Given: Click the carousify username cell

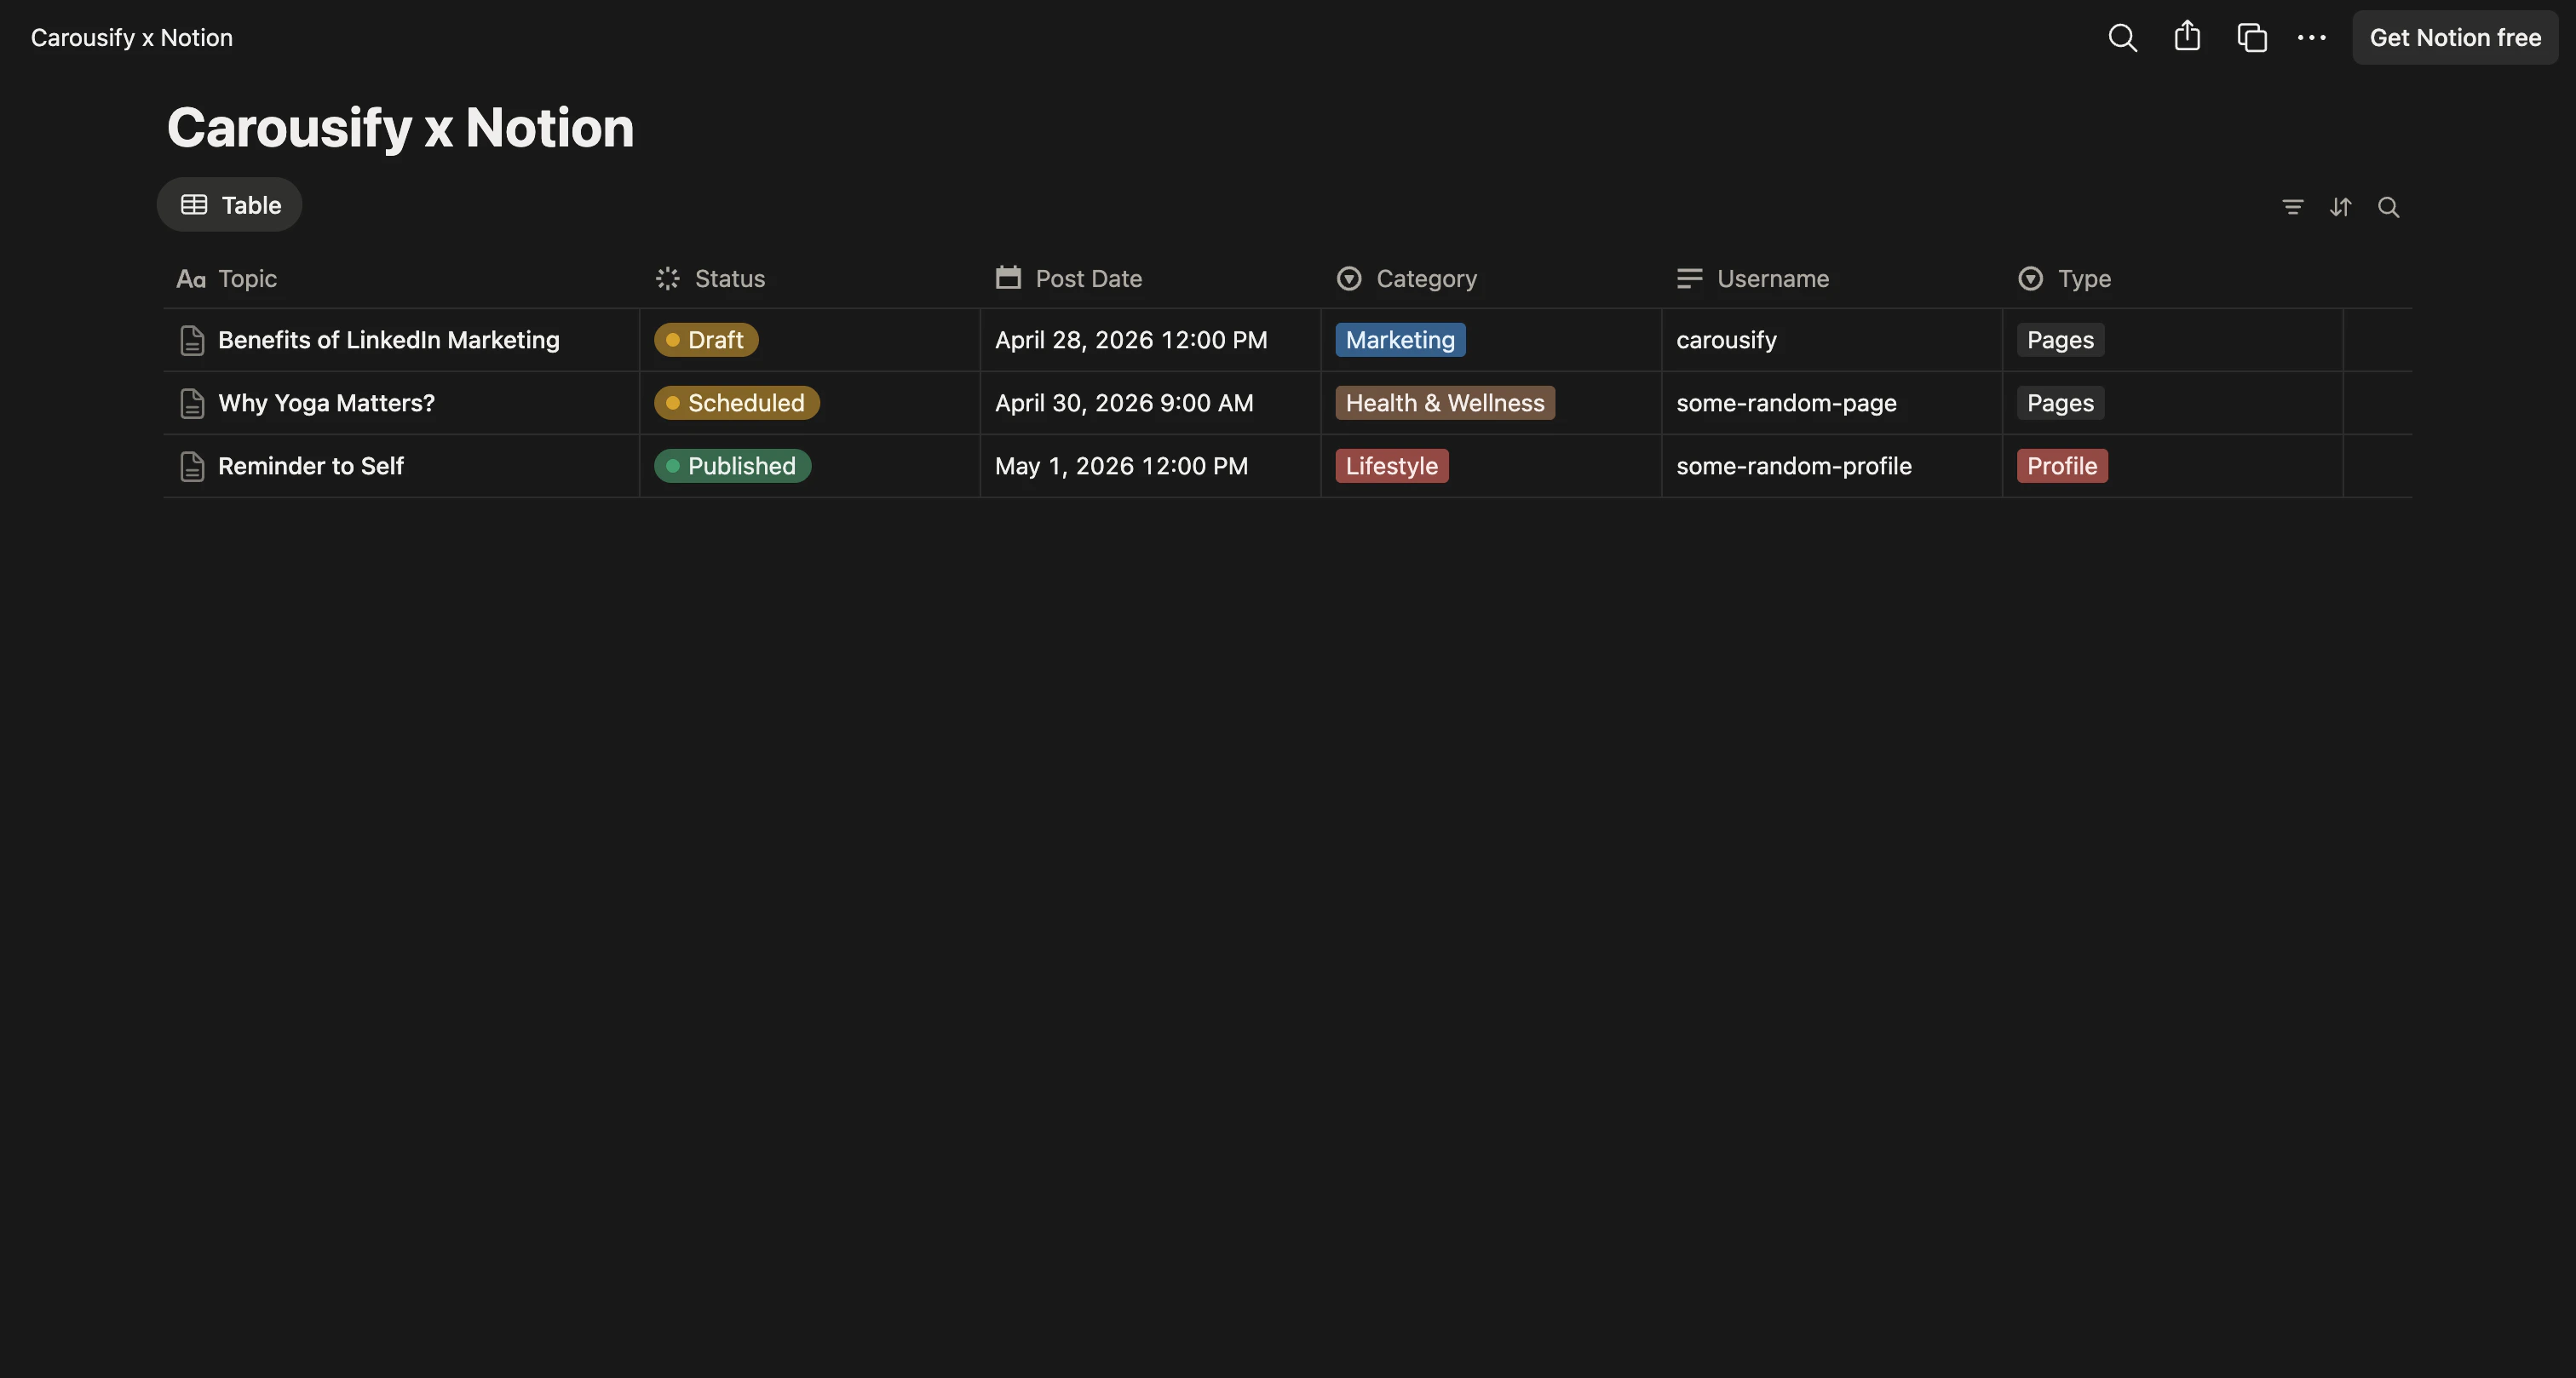Looking at the screenshot, I should click(1832, 340).
